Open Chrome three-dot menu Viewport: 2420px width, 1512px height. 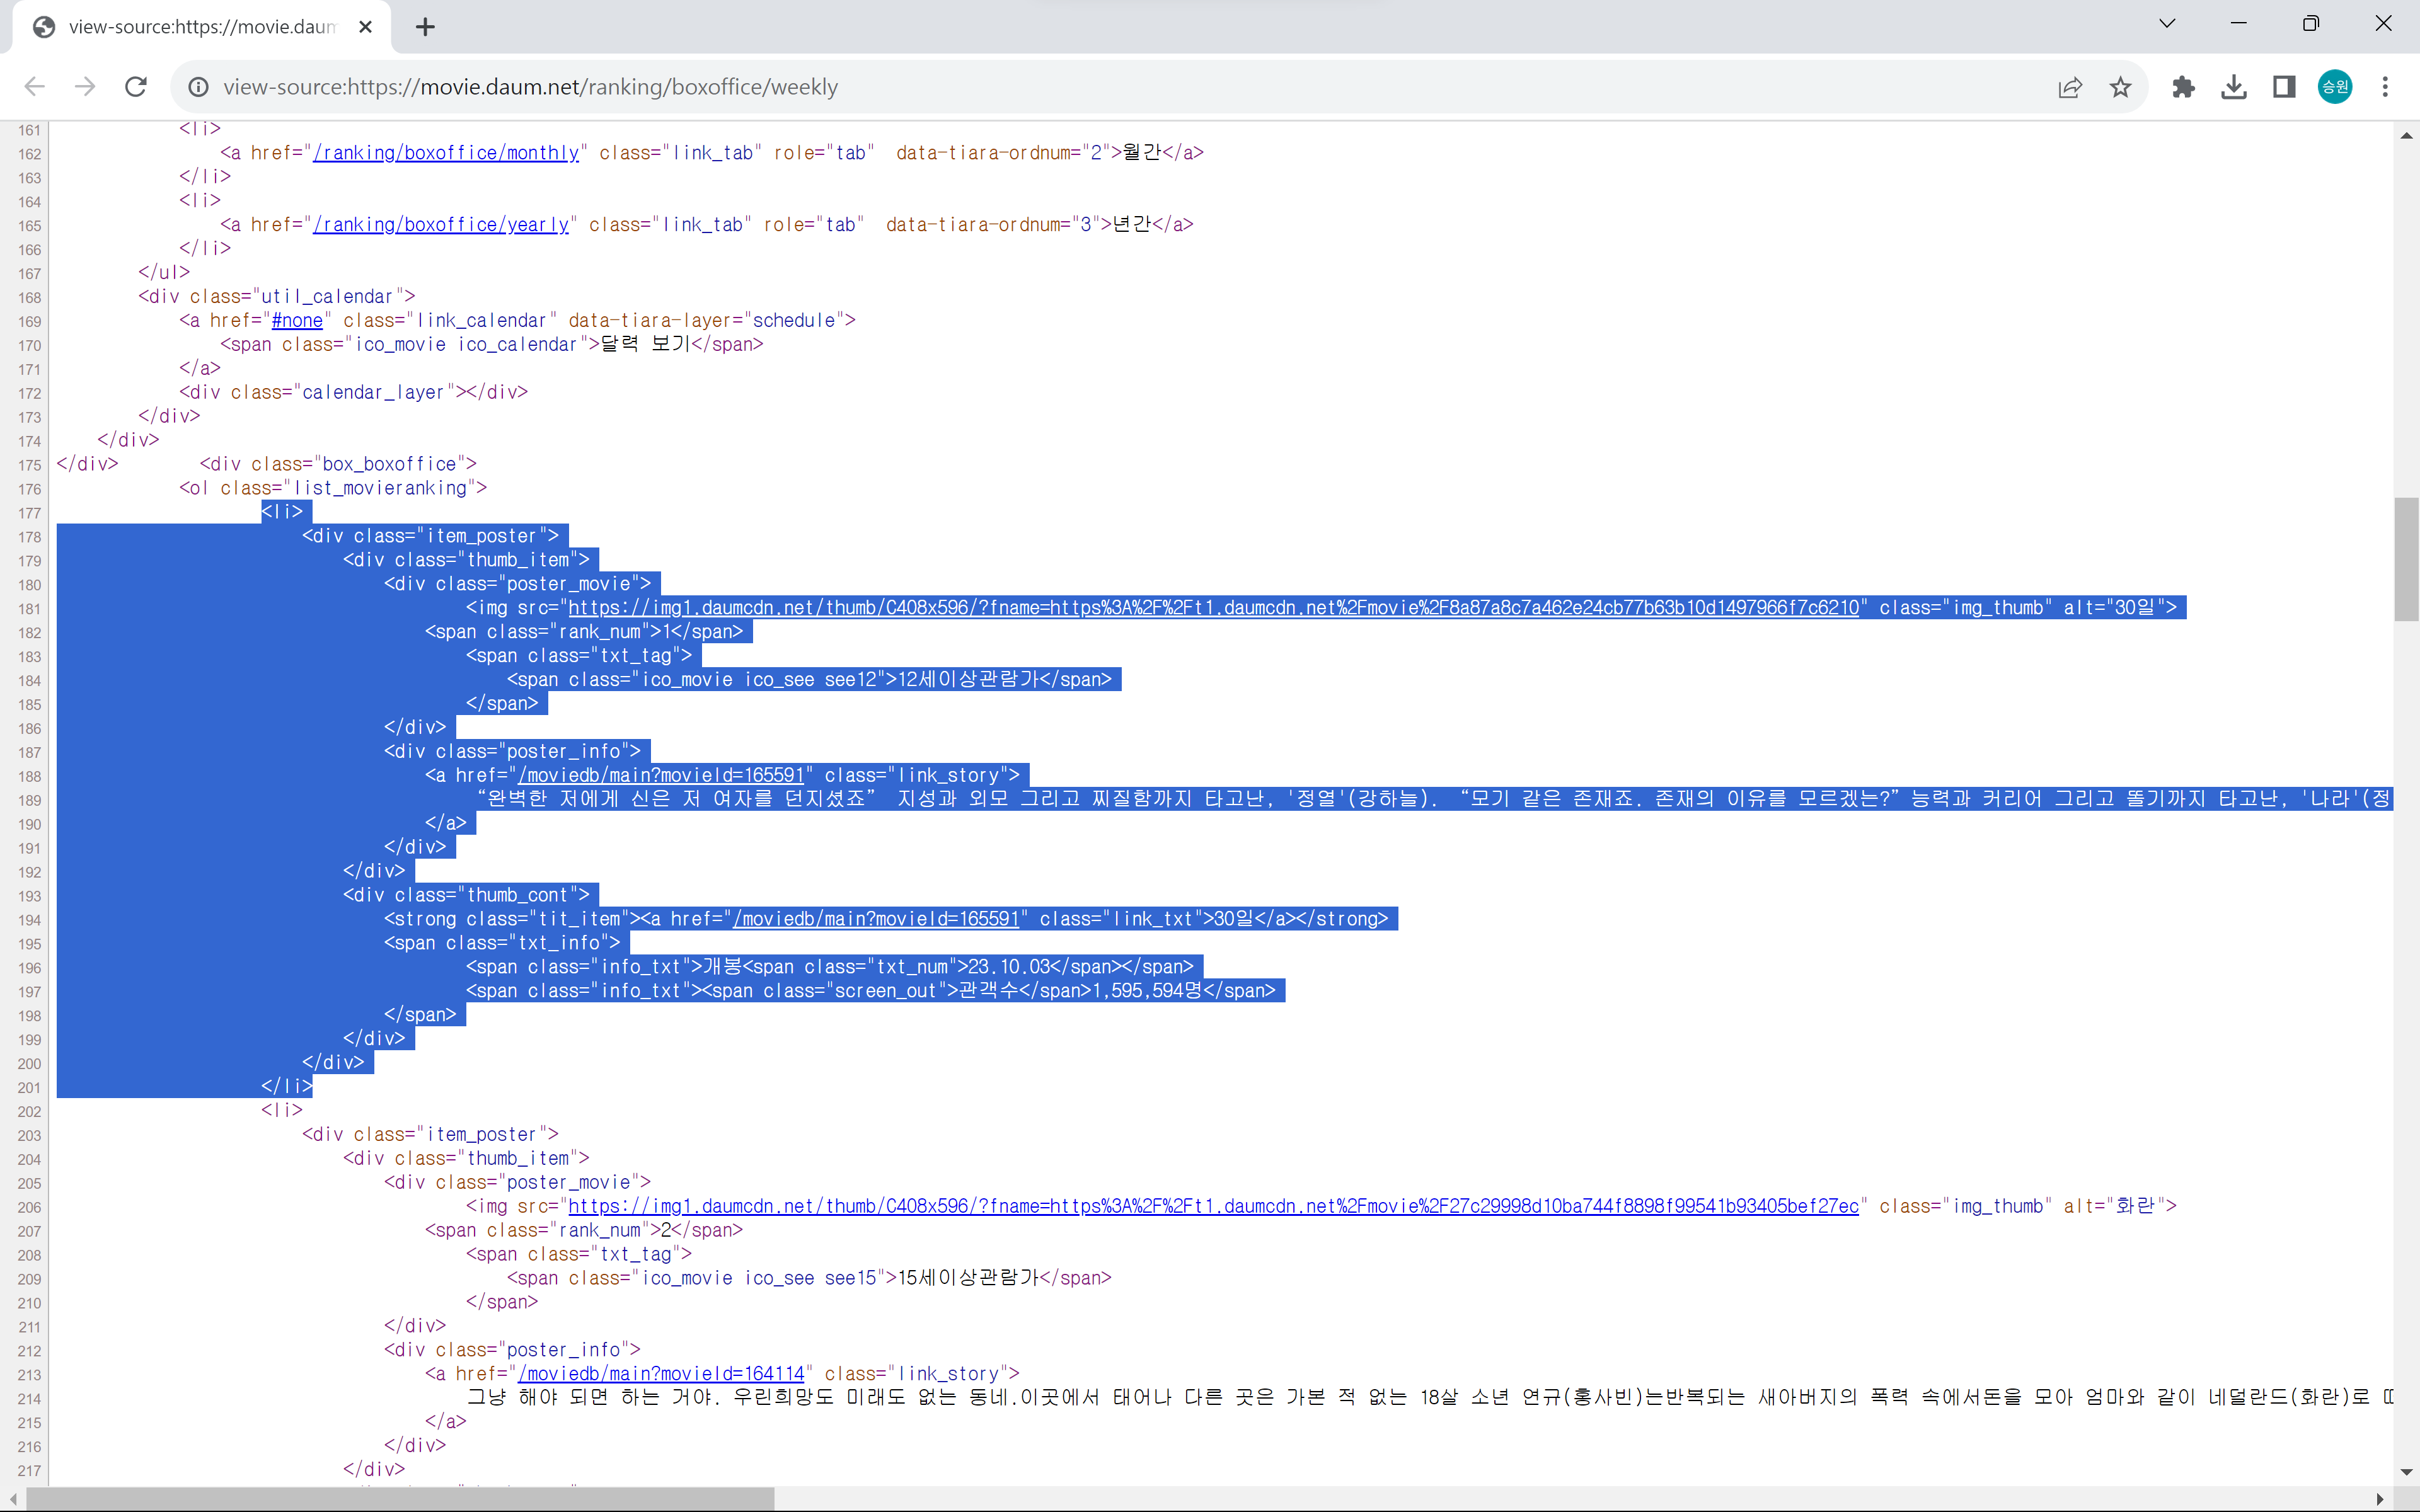(x=2385, y=87)
